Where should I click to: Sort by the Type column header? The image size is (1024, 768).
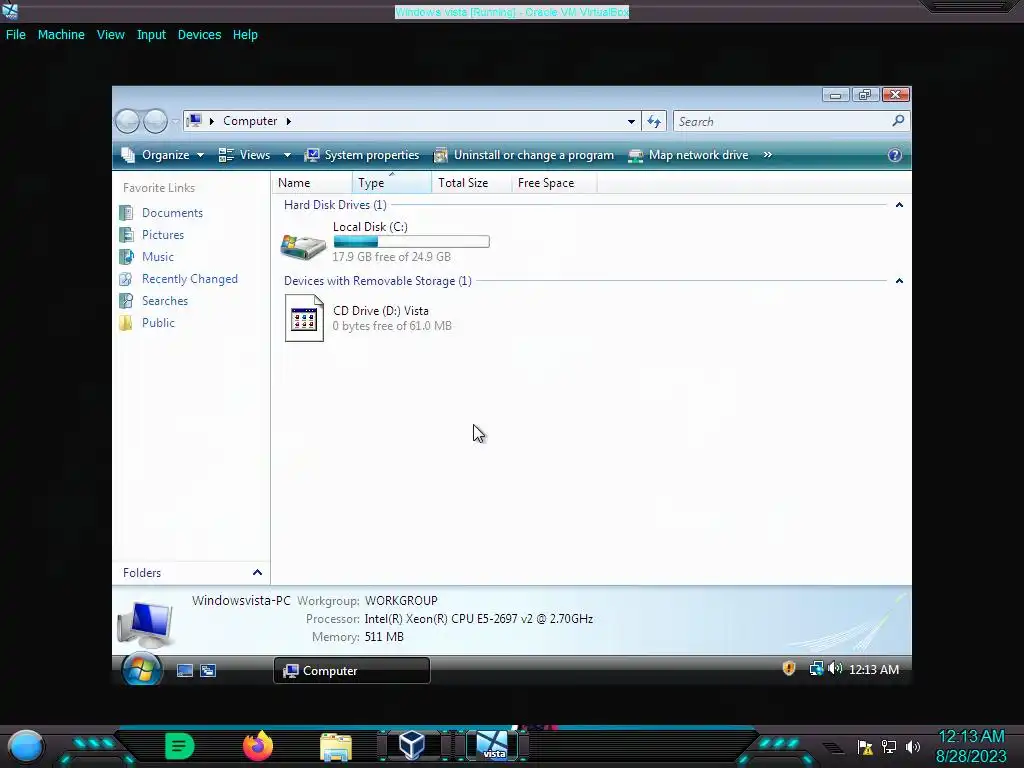[x=391, y=183]
